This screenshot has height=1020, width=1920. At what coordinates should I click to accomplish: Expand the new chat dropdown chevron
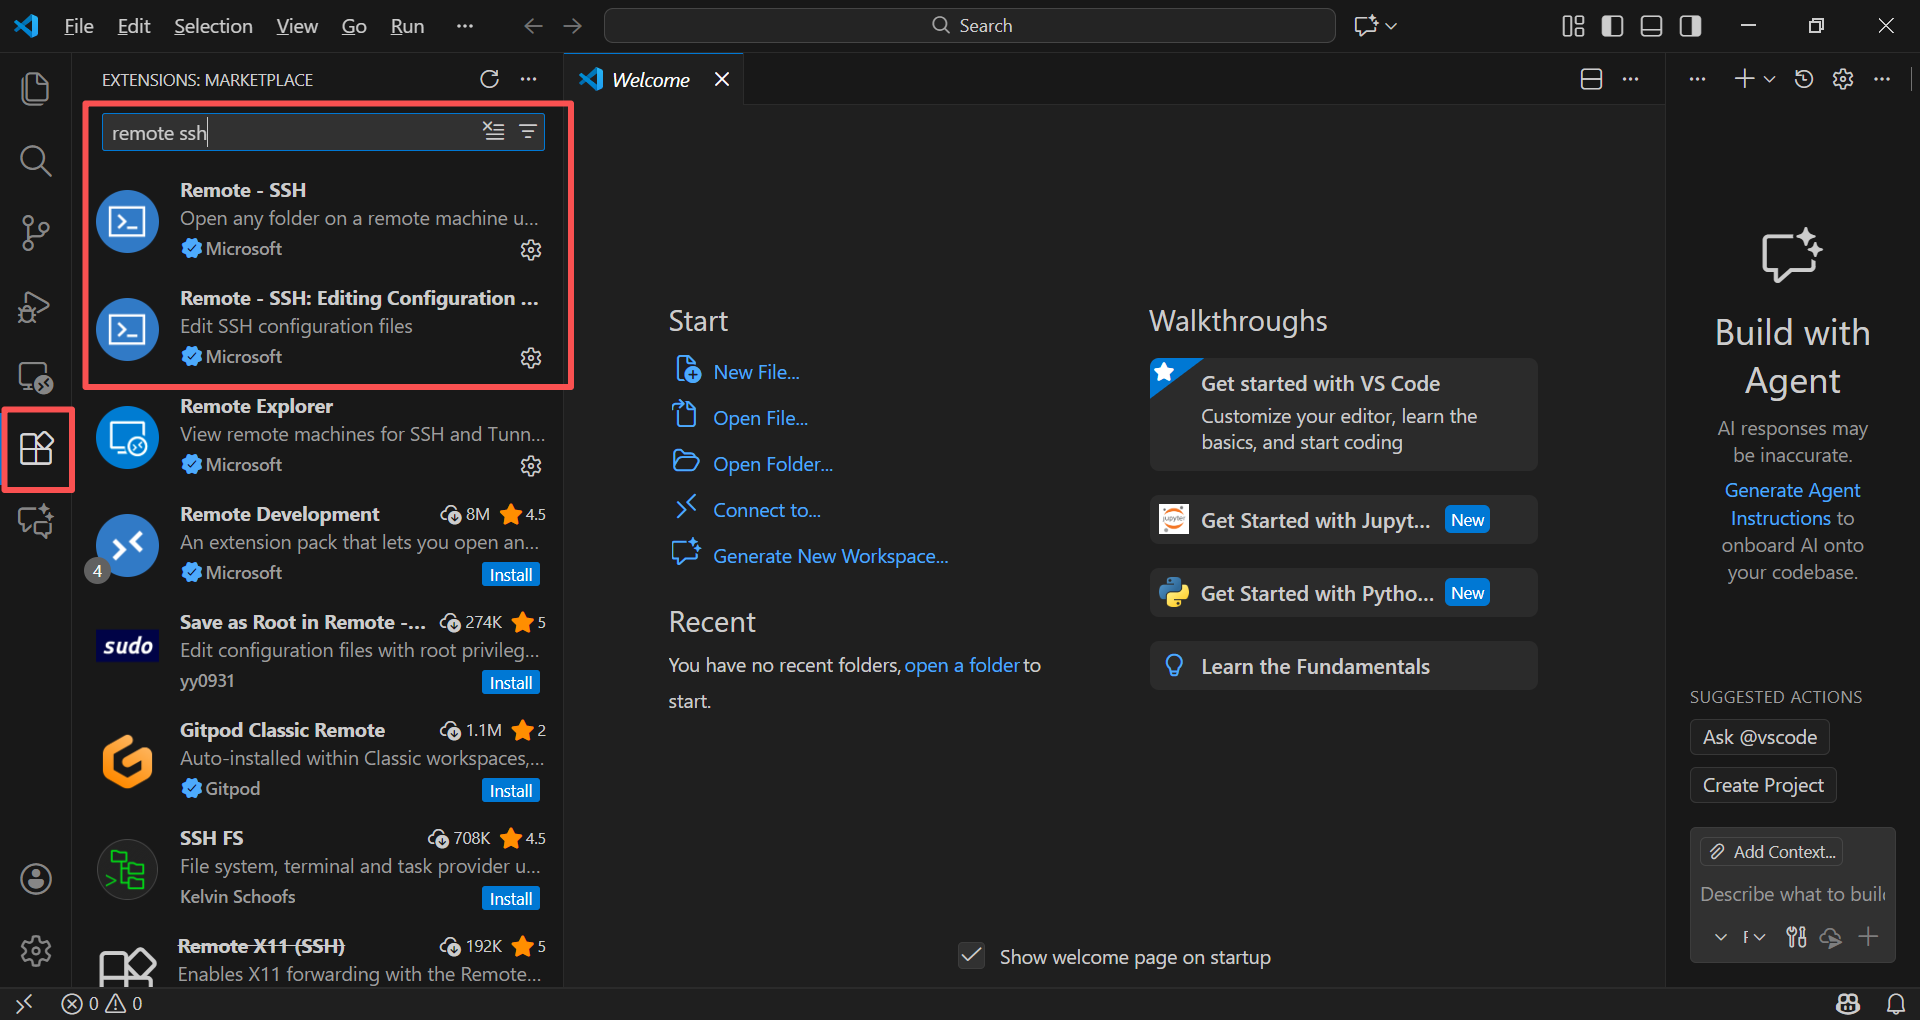coord(1769,79)
